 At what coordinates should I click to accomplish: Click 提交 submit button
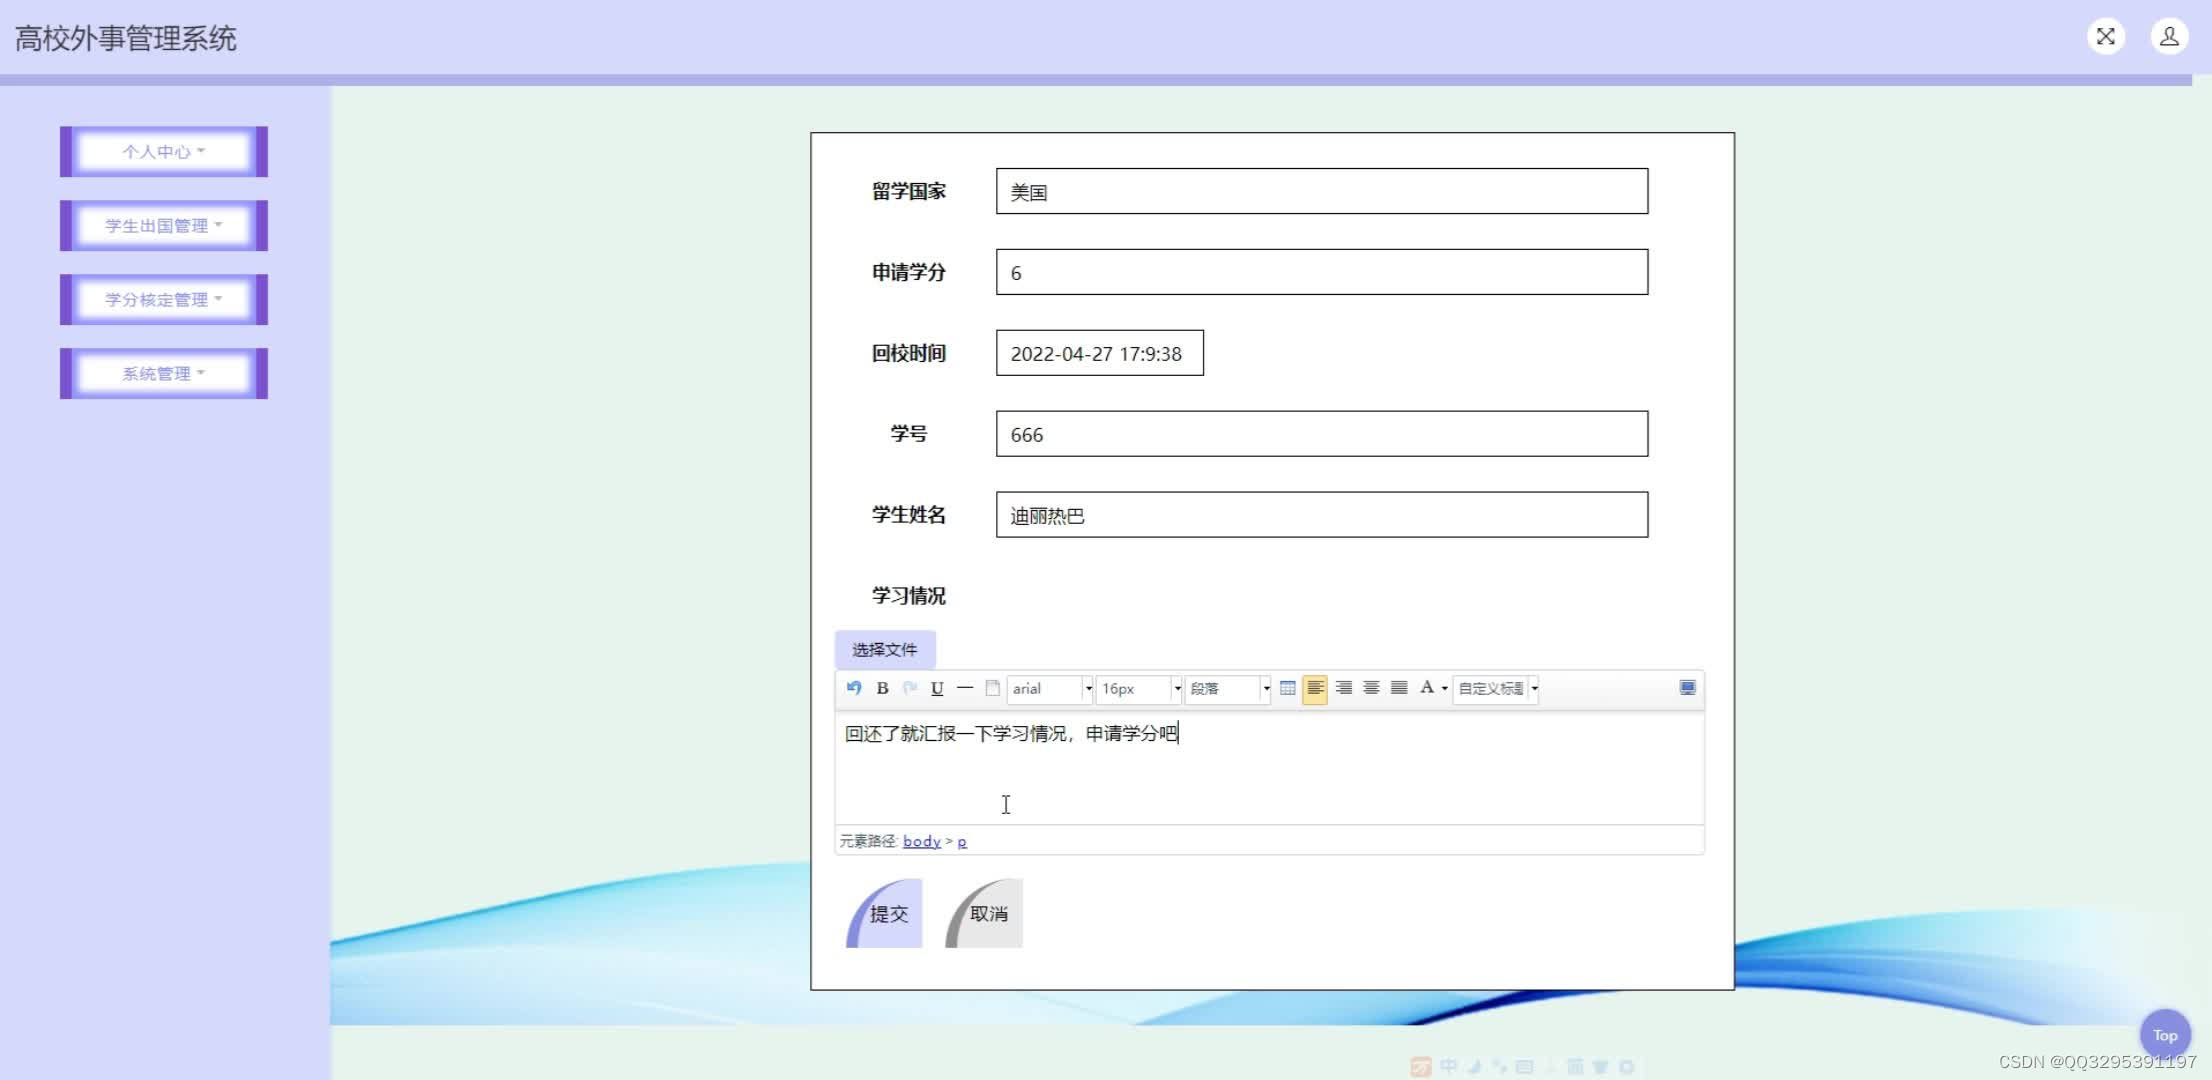[882, 914]
